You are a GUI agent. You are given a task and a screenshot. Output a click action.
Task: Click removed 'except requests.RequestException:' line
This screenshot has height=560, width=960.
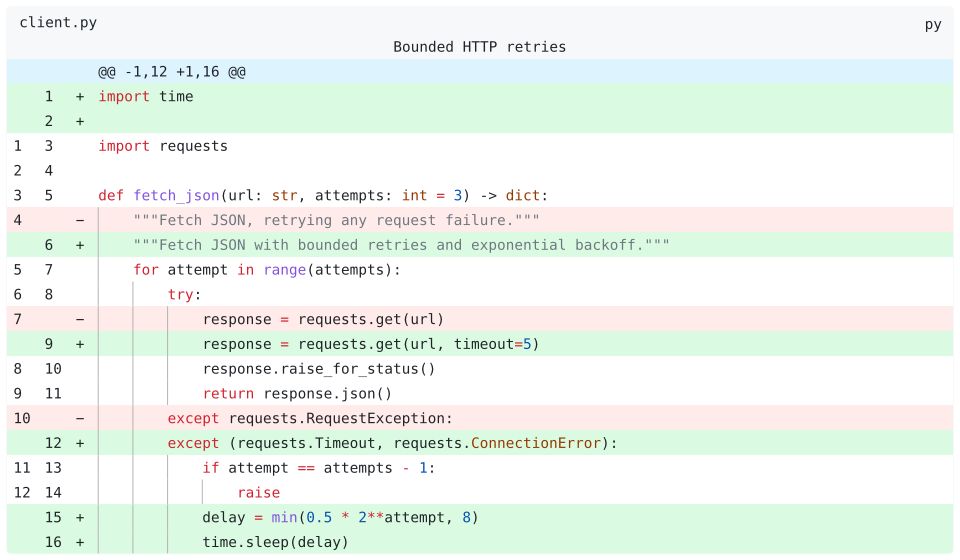tap(480, 418)
